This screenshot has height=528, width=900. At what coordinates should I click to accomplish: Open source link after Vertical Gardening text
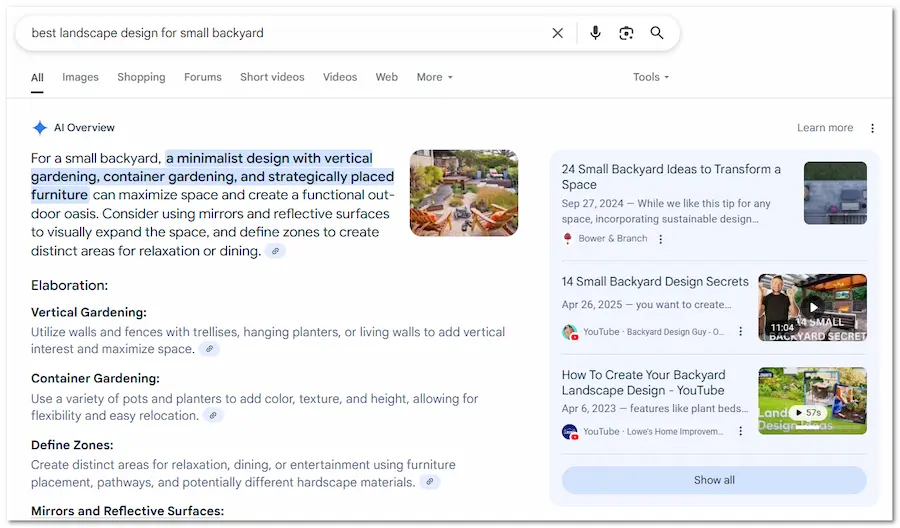click(x=209, y=349)
